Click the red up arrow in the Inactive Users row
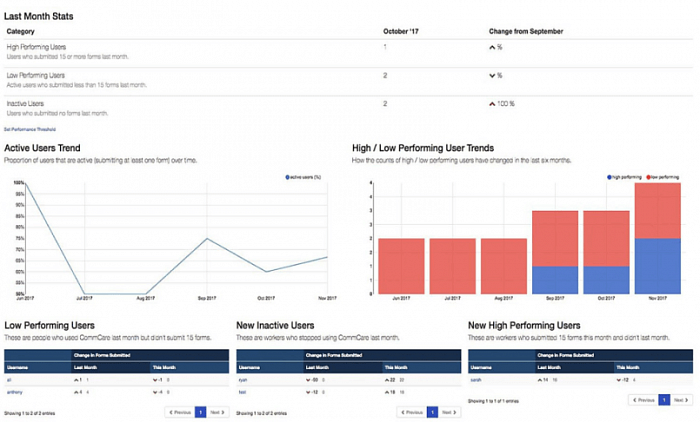700x422 pixels. tap(492, 103)
